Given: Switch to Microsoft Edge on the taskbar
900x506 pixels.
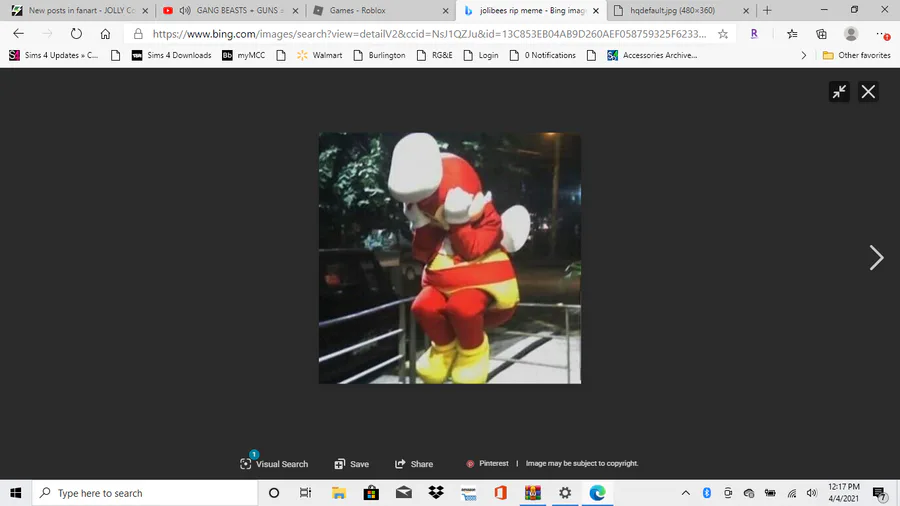Looking at the screenshot, I should pos(598,493).
